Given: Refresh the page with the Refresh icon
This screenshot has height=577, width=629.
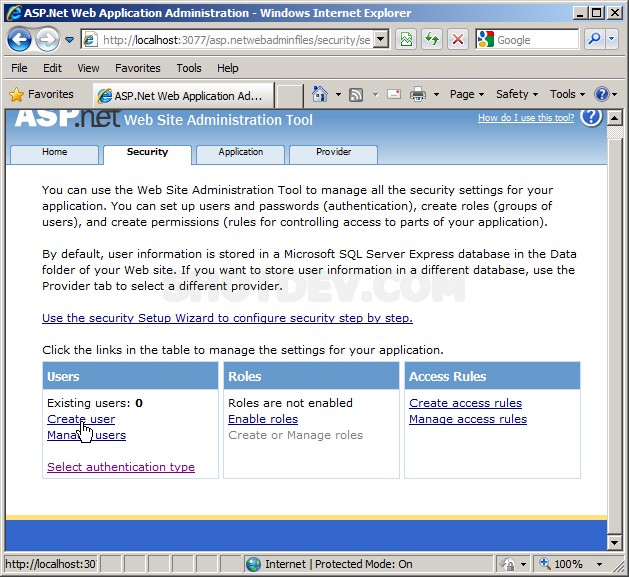Looking at the screenshot, I should click(x=432, y=39).
